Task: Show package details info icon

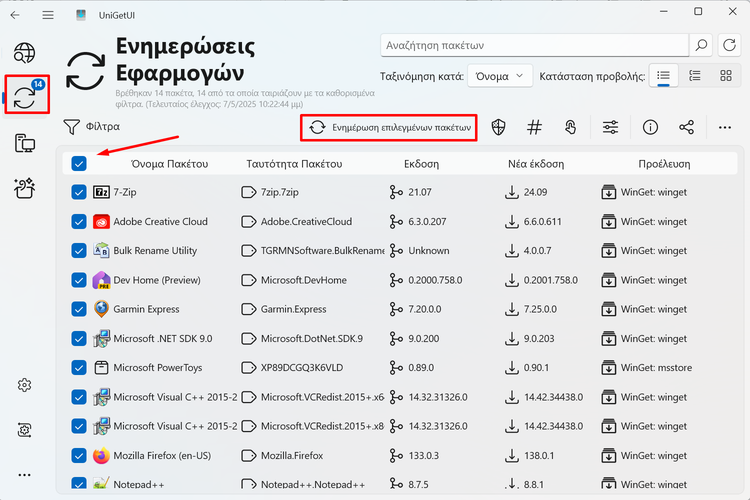Action: tap(650, 127)
